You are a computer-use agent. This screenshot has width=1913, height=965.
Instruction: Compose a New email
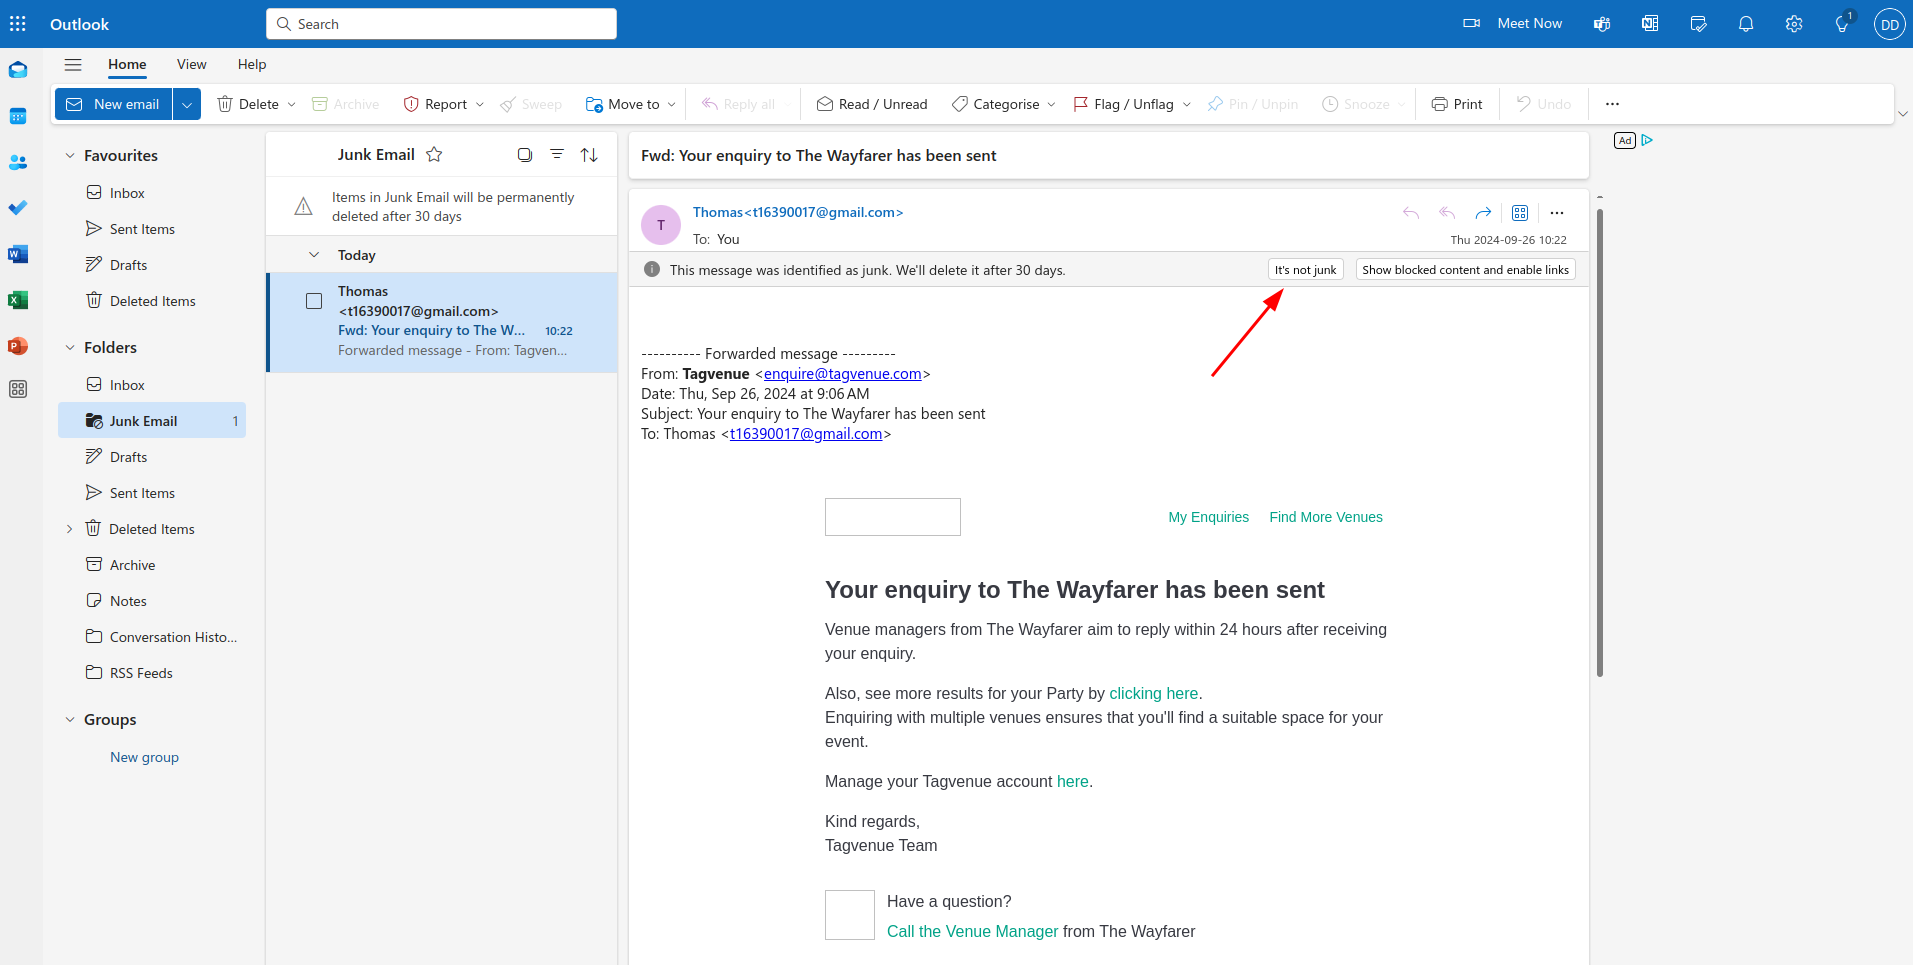point(113,104)
